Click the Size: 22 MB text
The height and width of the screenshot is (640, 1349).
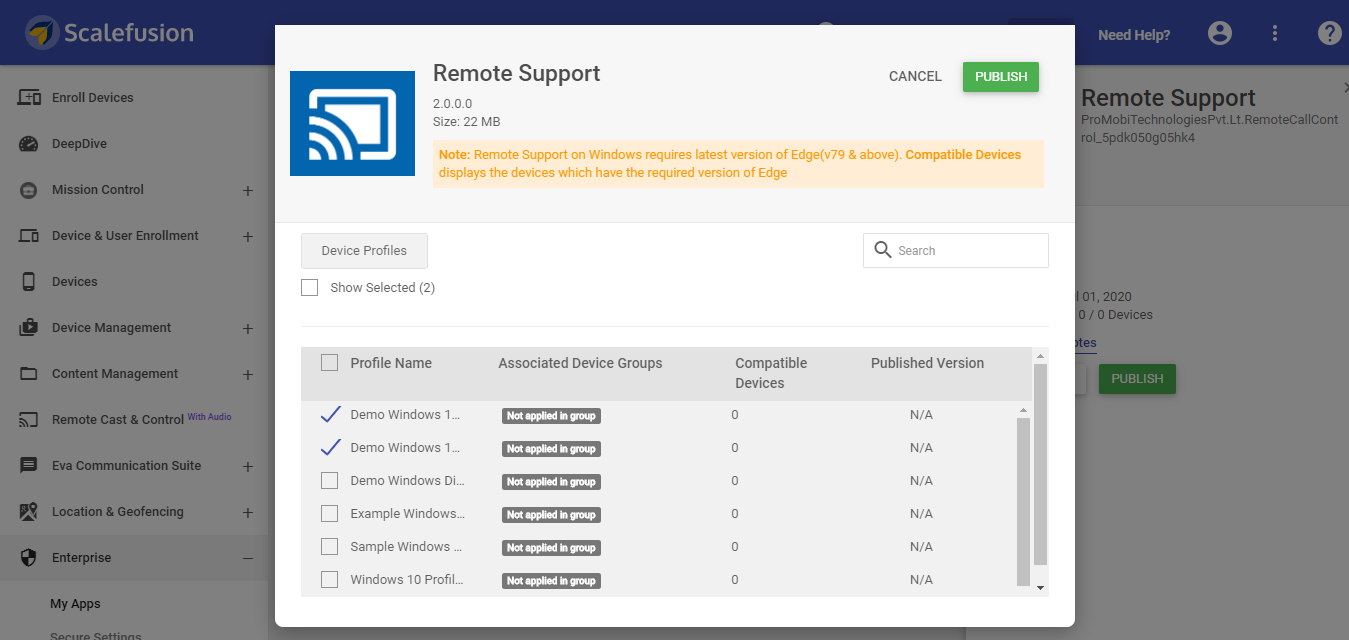coord(467,122)
